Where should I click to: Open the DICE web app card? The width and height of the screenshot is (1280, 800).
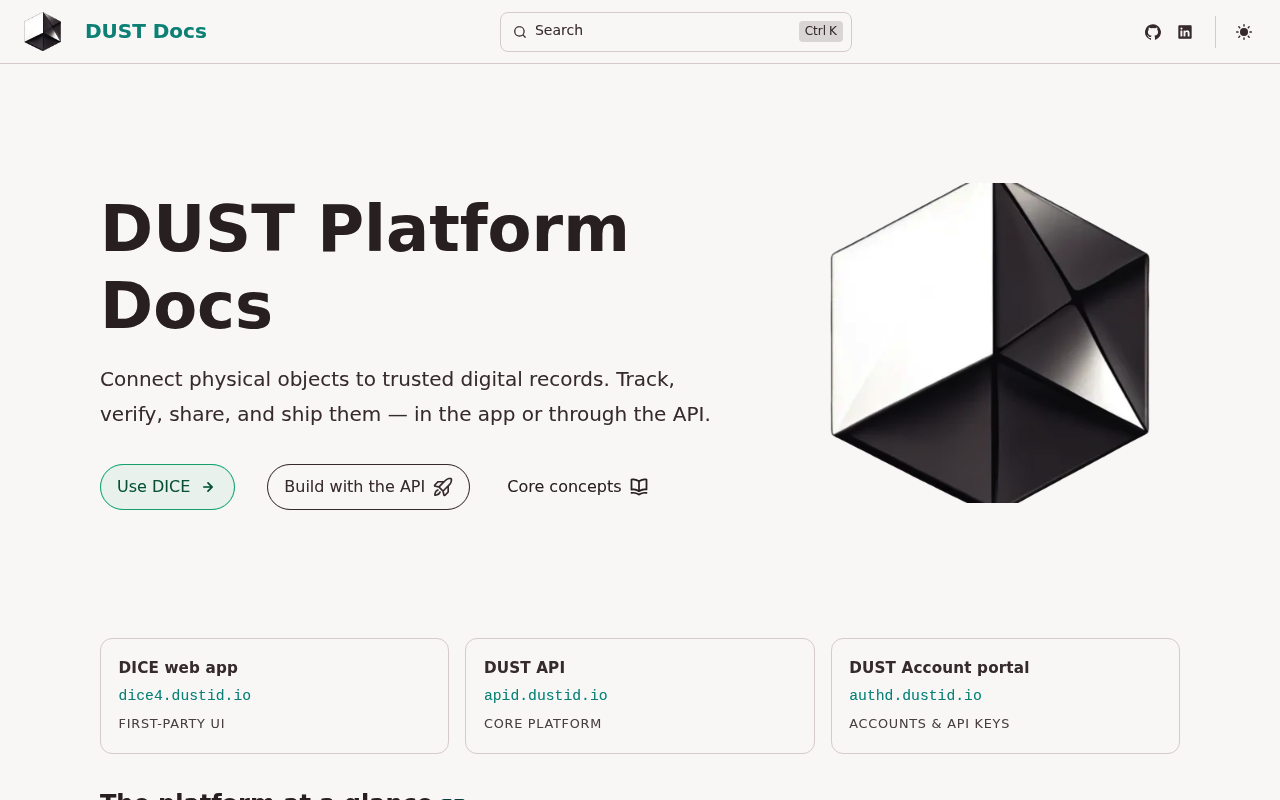[274, 696]
